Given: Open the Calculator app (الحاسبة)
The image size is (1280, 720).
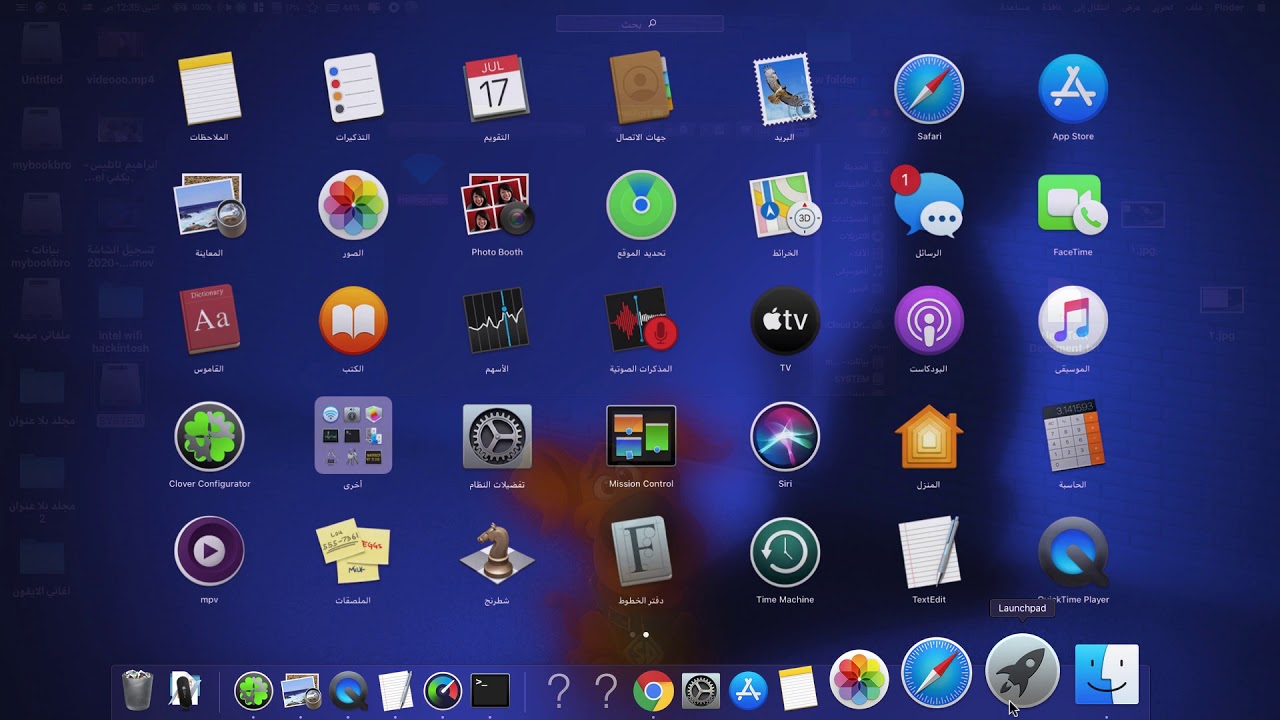Looking at the screenshot, I should coord(1073,437).
